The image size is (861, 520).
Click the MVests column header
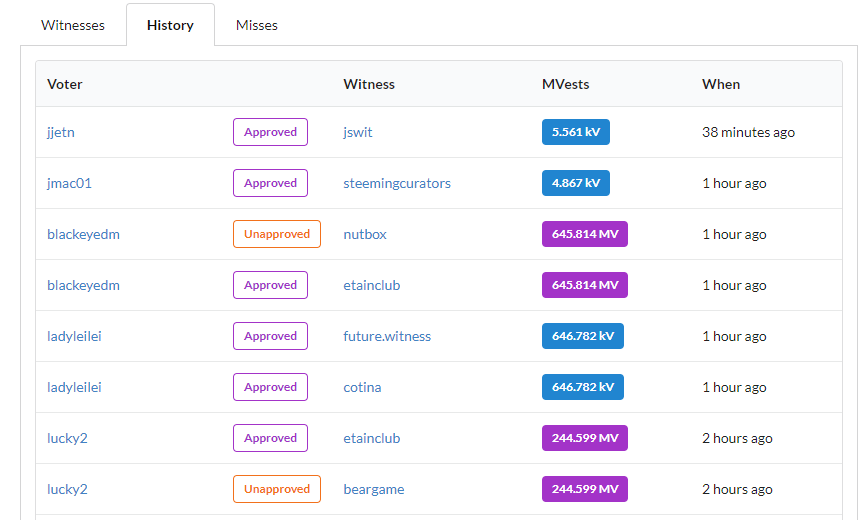point(566,84)
